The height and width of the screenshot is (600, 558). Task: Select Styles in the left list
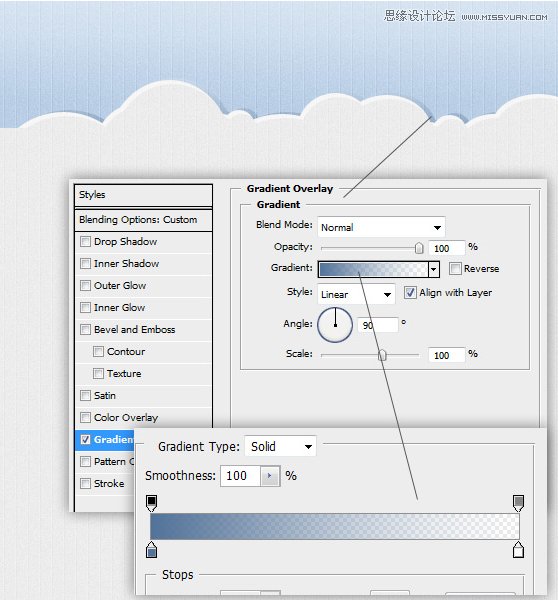tap(144, 195)
